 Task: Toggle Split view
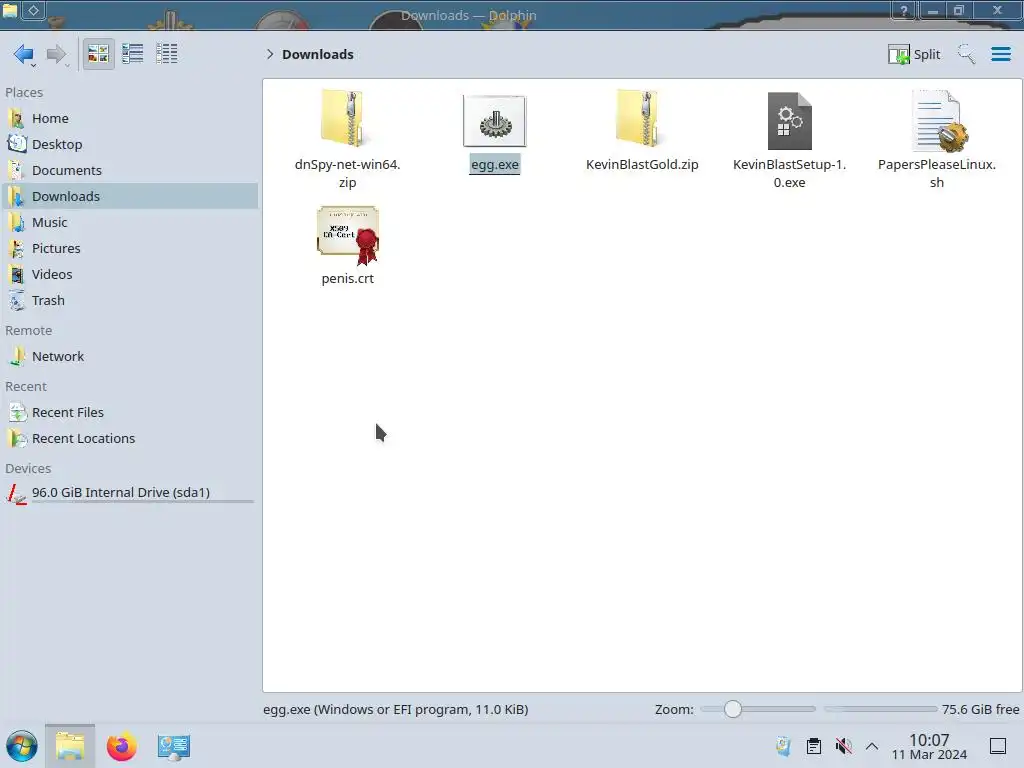click(x=914, y=54)
